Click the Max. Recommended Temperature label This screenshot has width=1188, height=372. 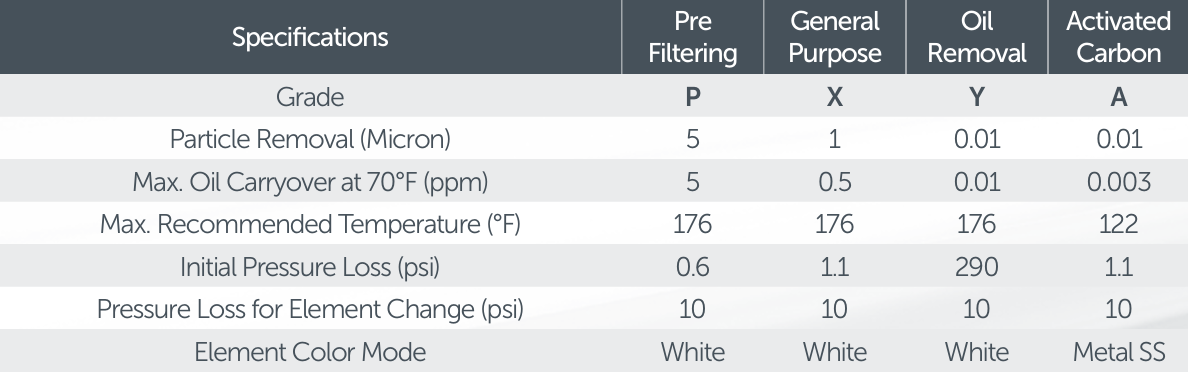click(x=310, y=224)
